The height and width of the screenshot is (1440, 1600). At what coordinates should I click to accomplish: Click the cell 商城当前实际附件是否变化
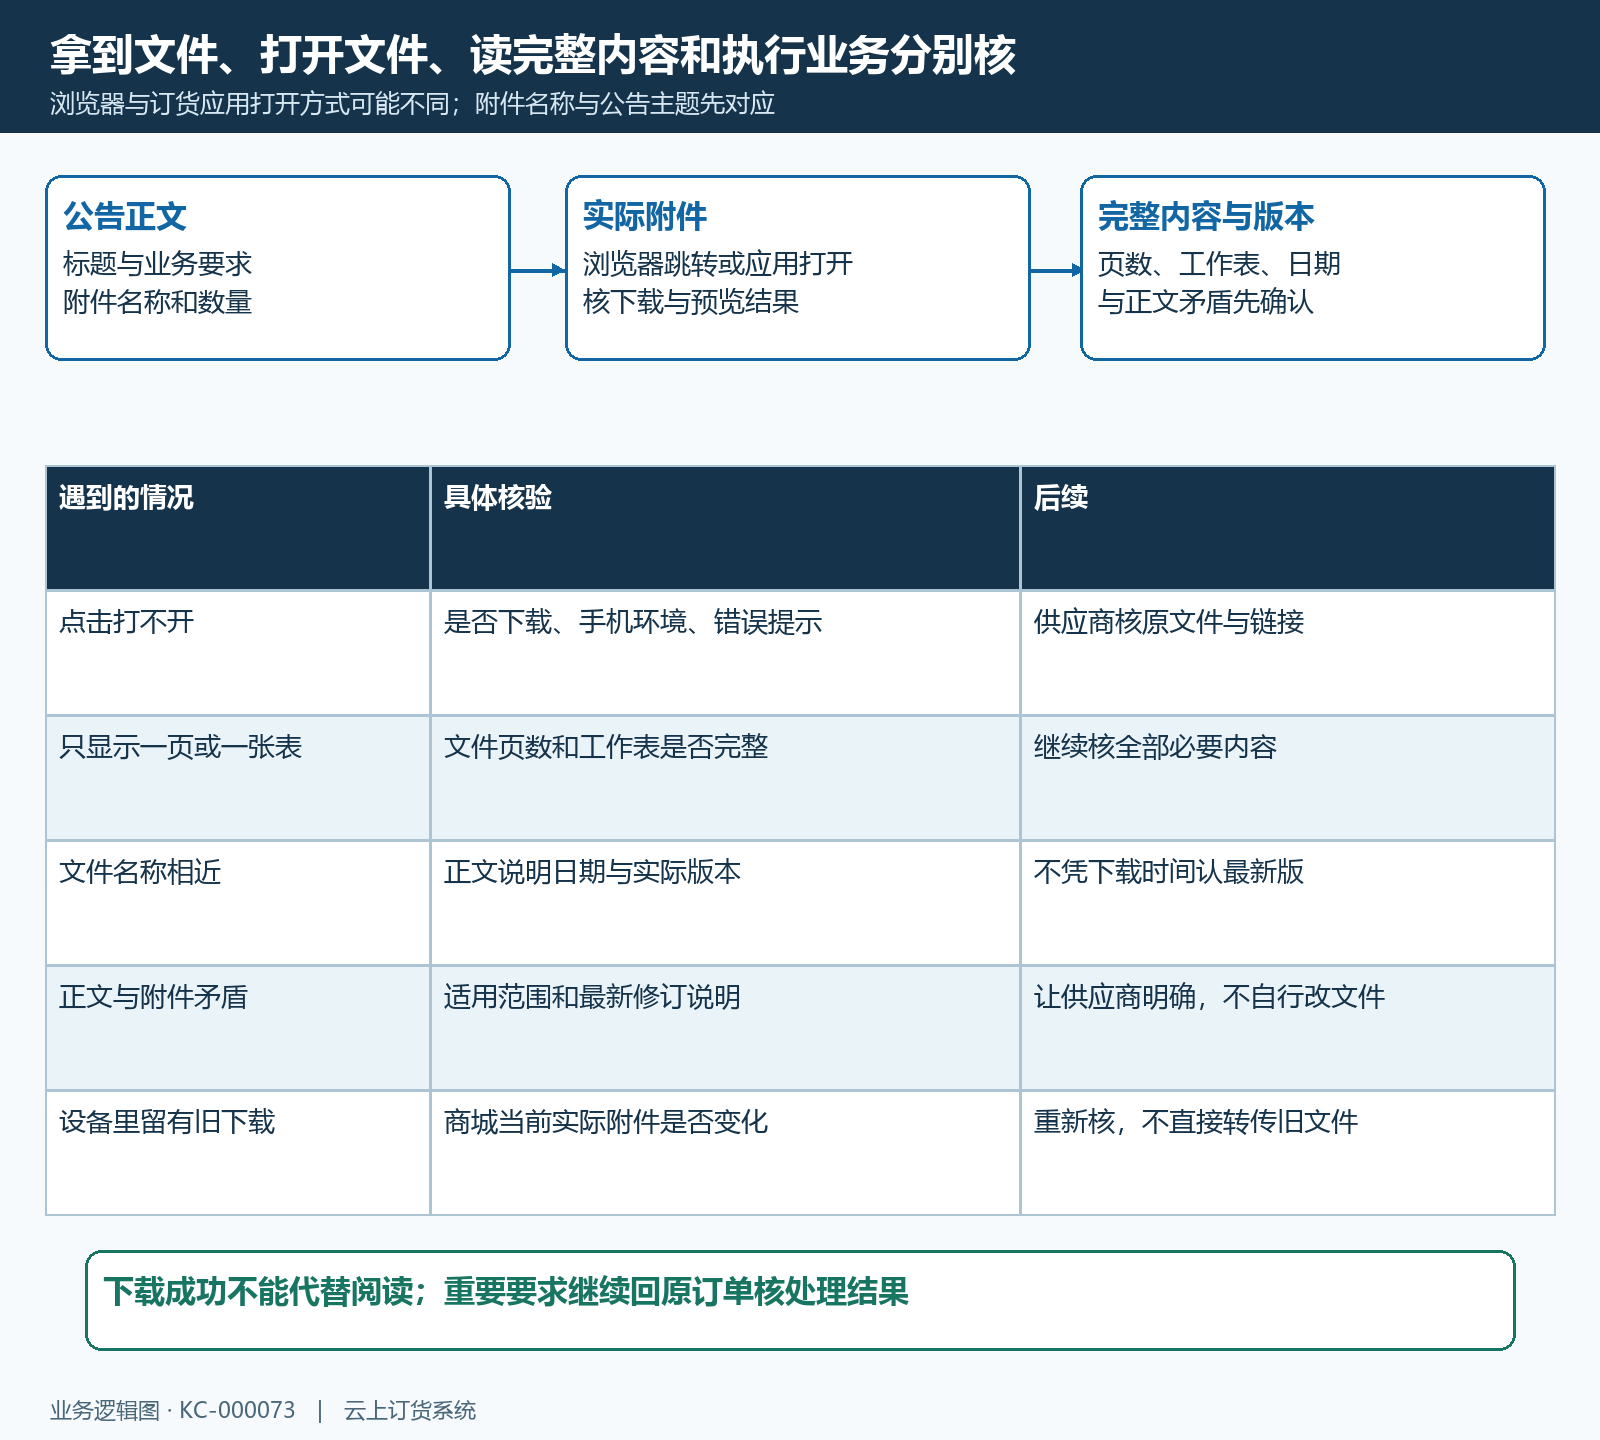coord(725,1153)
